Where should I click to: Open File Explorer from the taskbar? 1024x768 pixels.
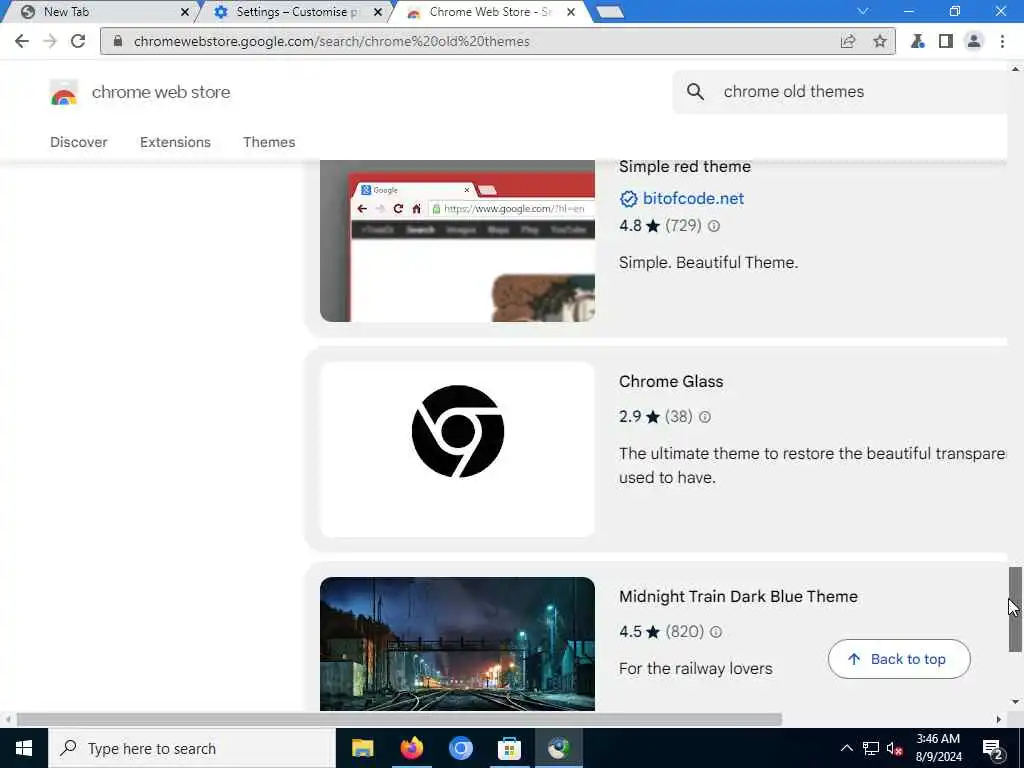pos(362,748)
